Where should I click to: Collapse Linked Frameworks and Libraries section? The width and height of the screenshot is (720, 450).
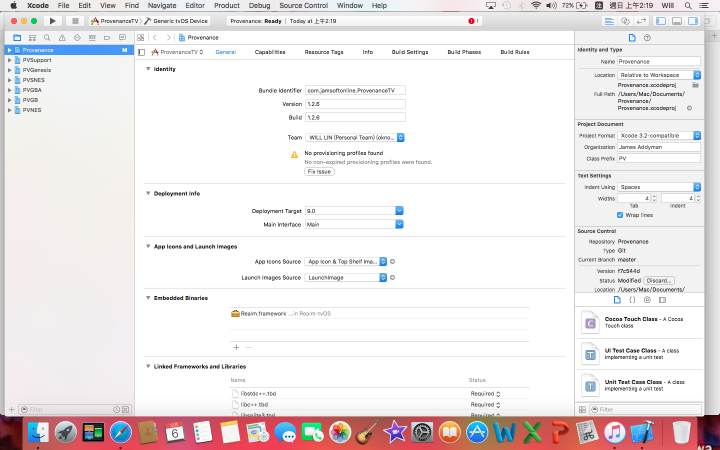point(148,366)
